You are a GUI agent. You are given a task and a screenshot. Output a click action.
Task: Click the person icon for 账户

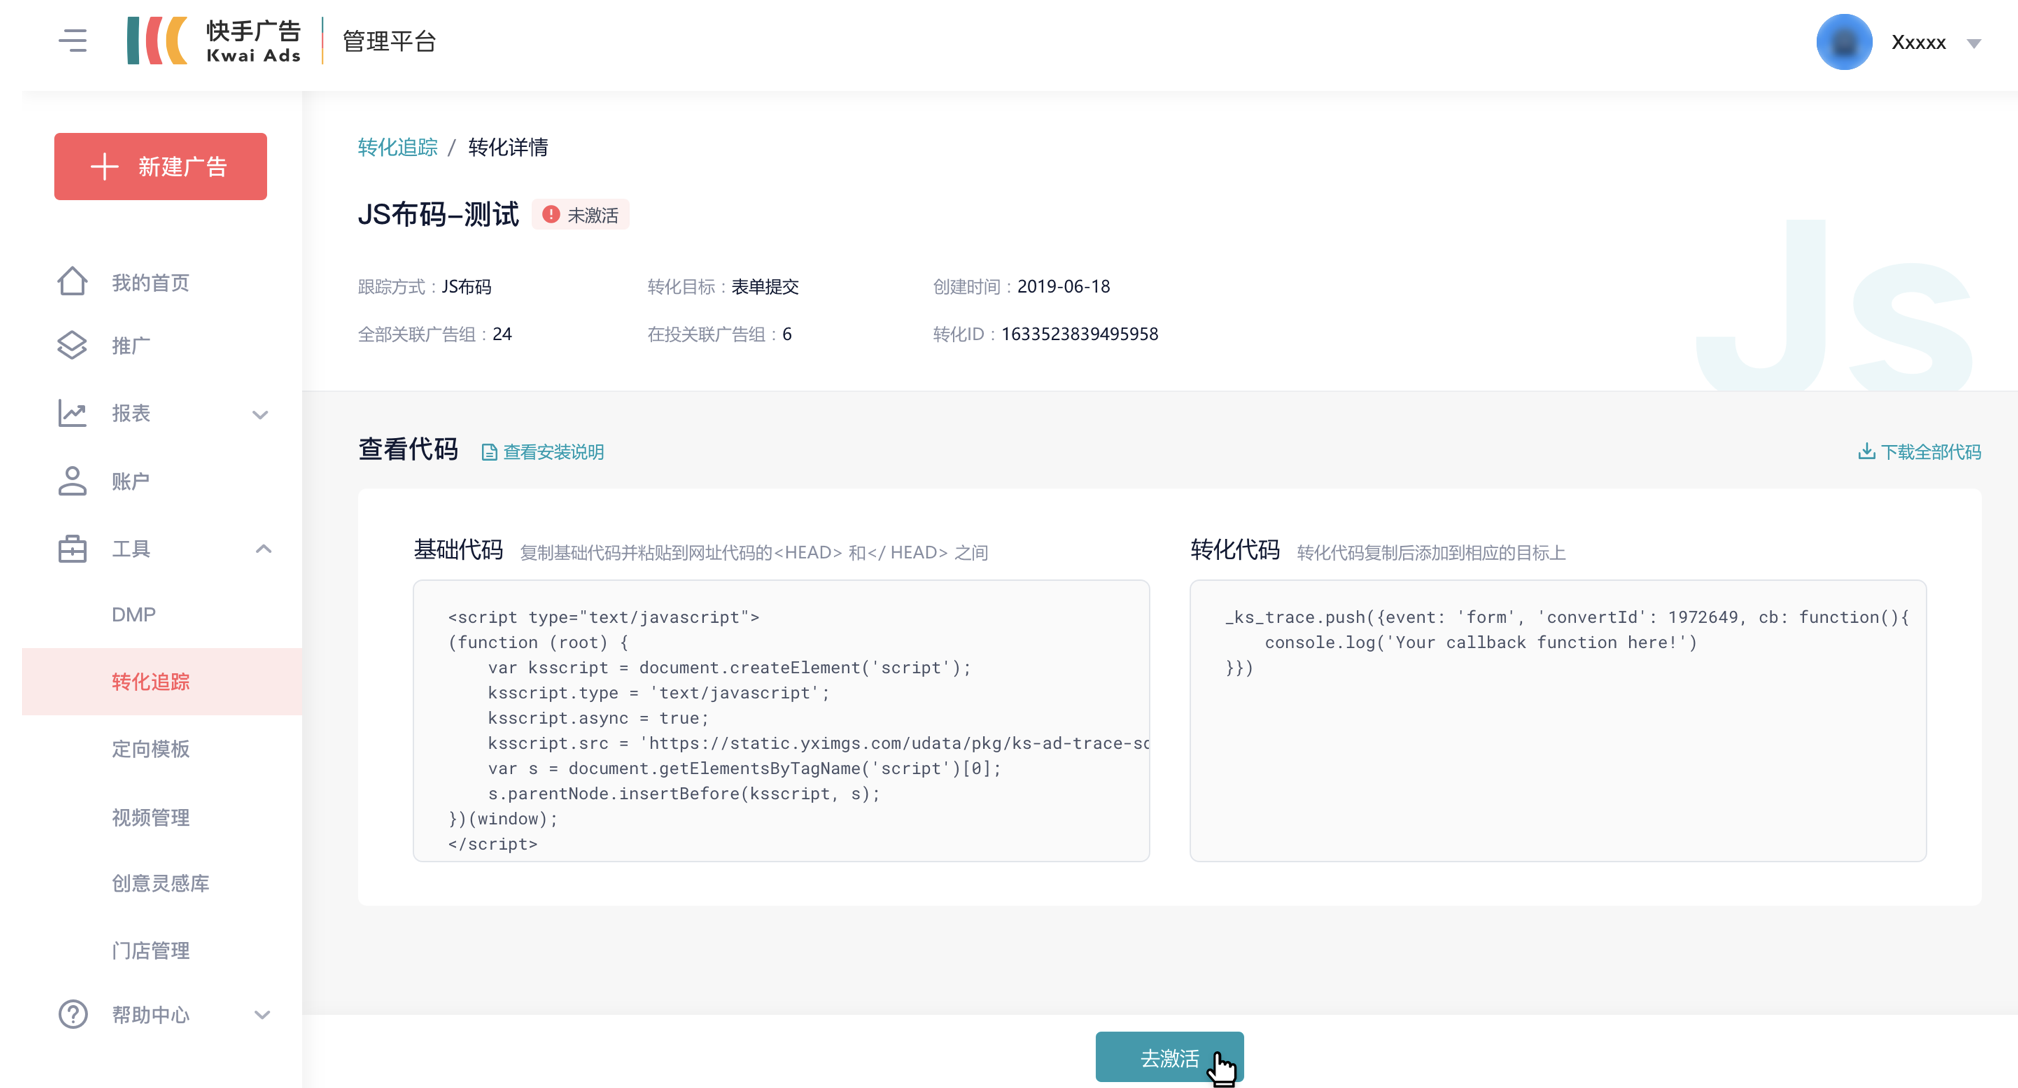pos(72,481)
